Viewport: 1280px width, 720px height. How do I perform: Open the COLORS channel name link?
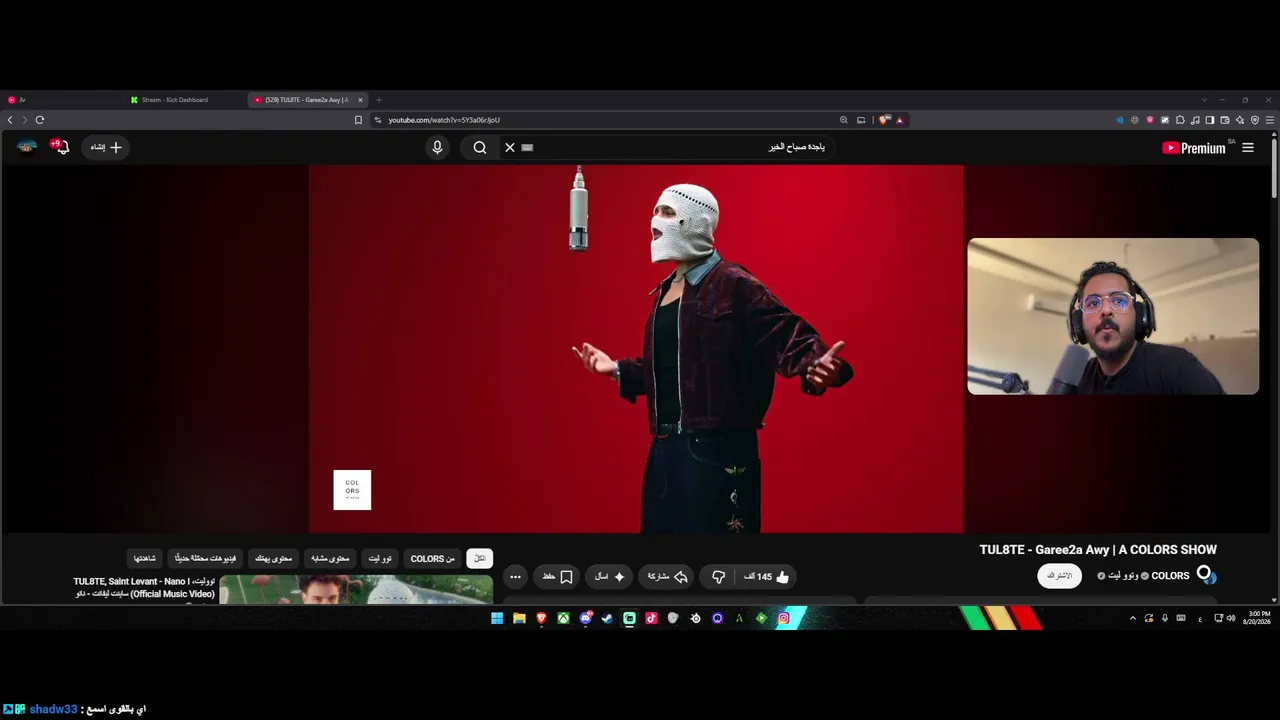tap(1170, 576)
